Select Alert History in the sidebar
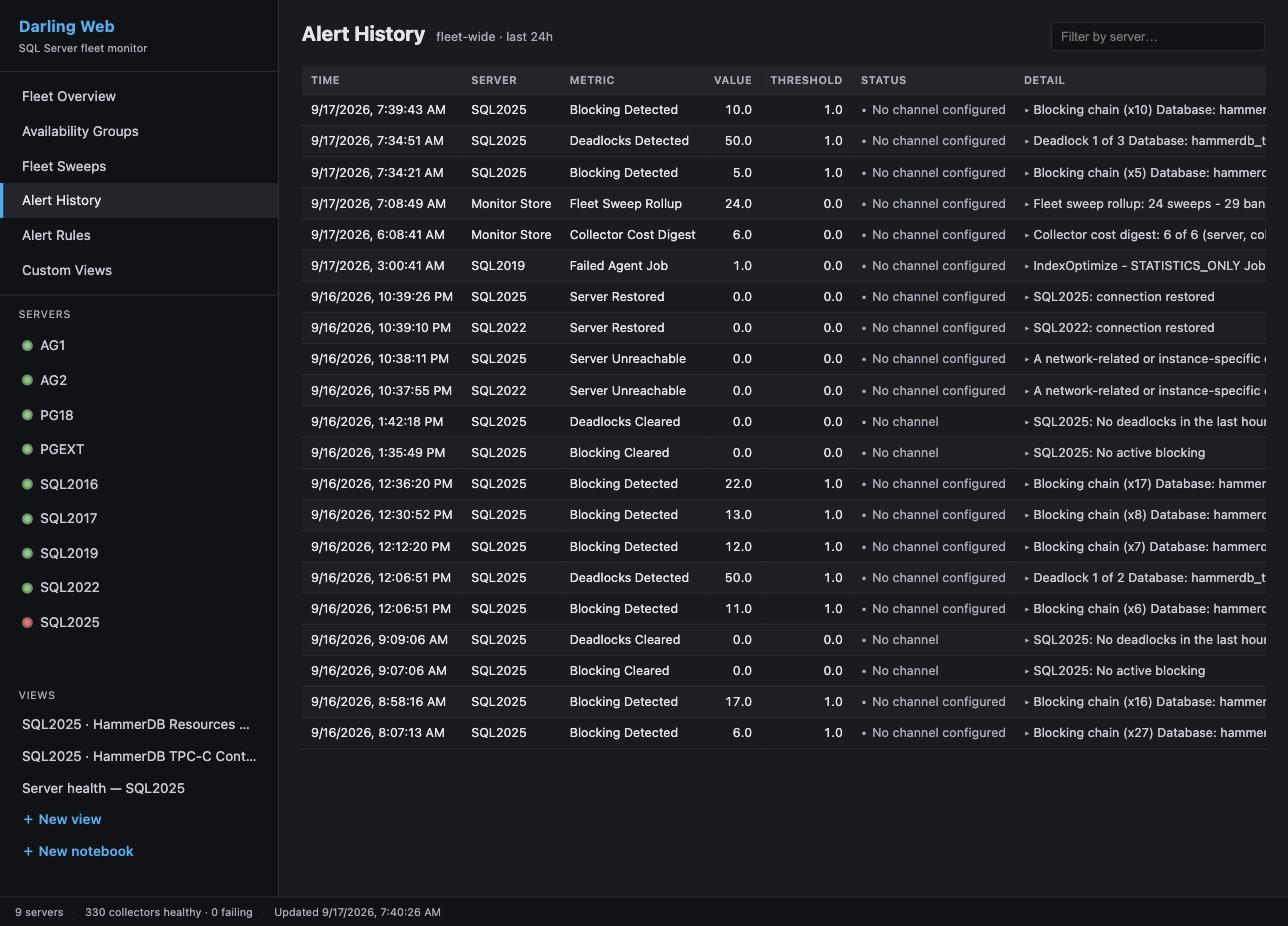Screen dimensions: 1288x926 (139, 200)
